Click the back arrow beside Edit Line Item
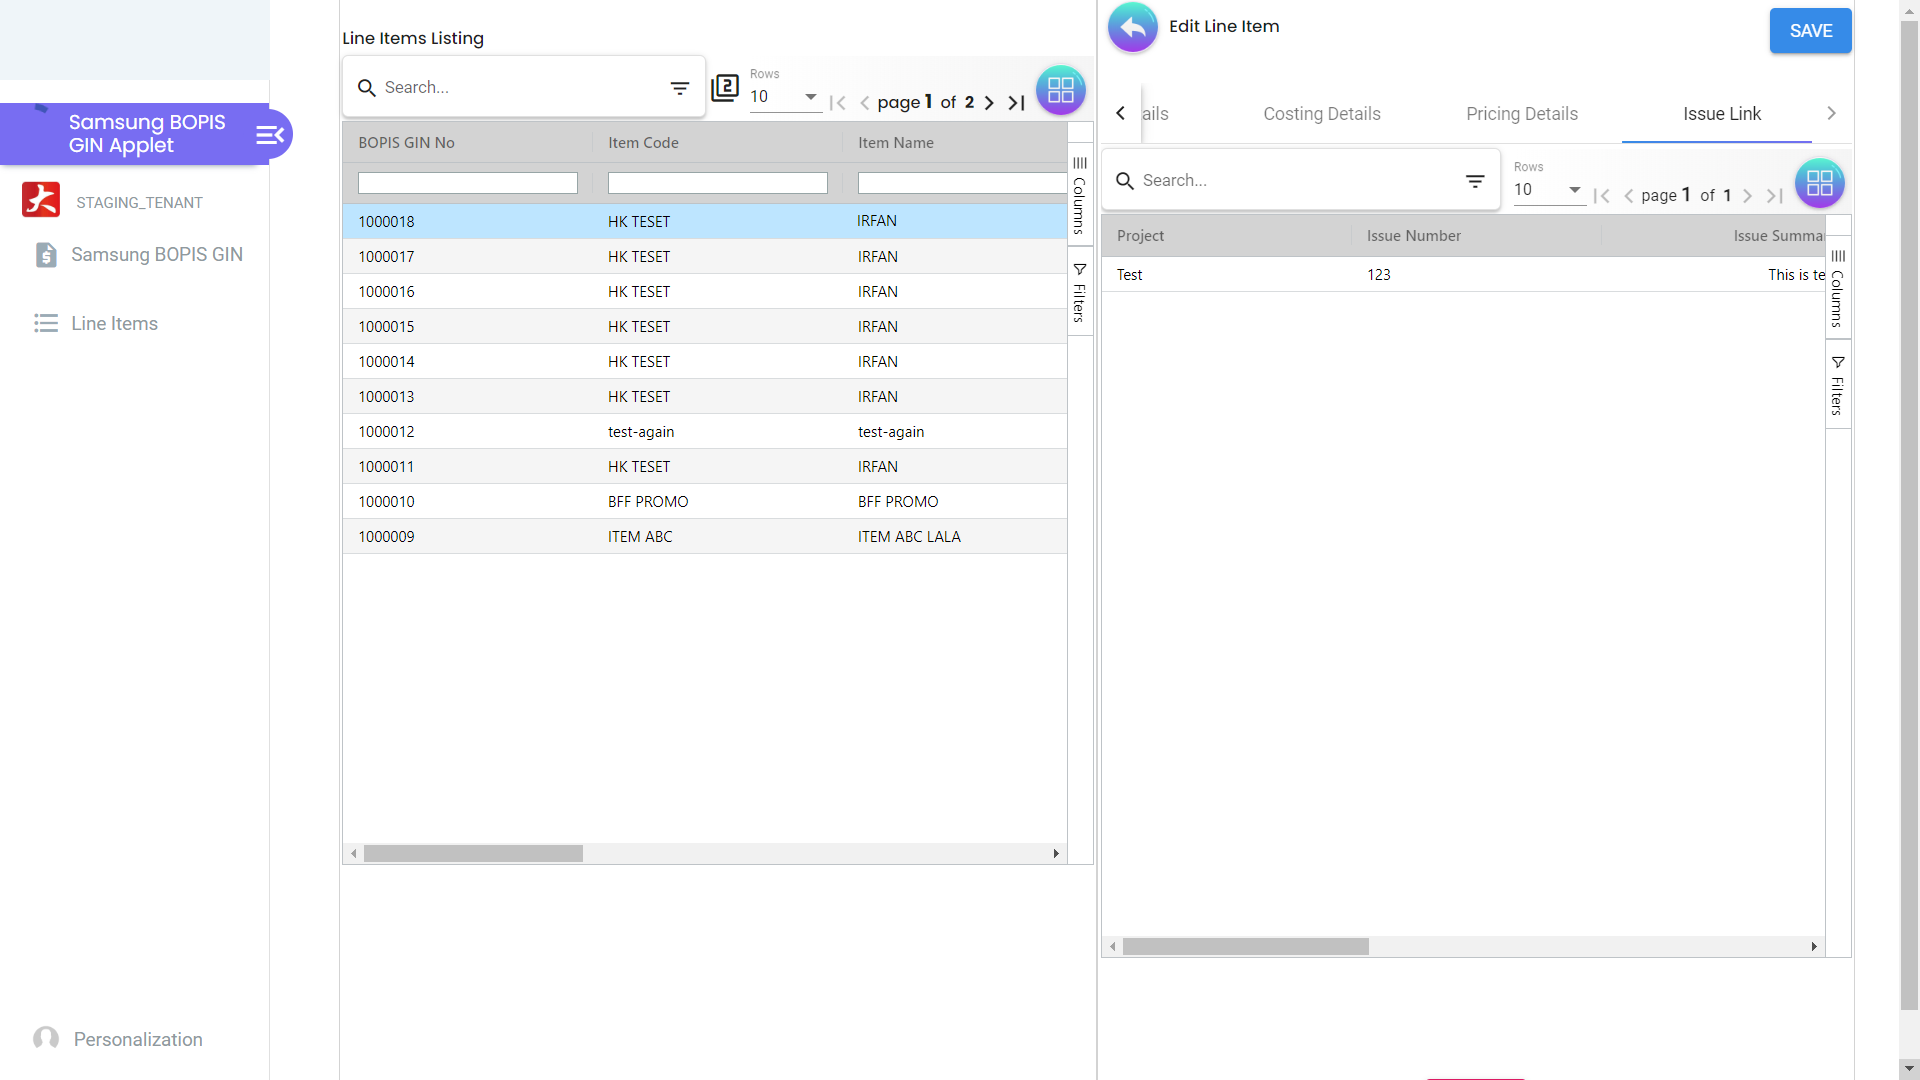The height and width of the screenshot is (1080, 1920). coord(1132,28)
